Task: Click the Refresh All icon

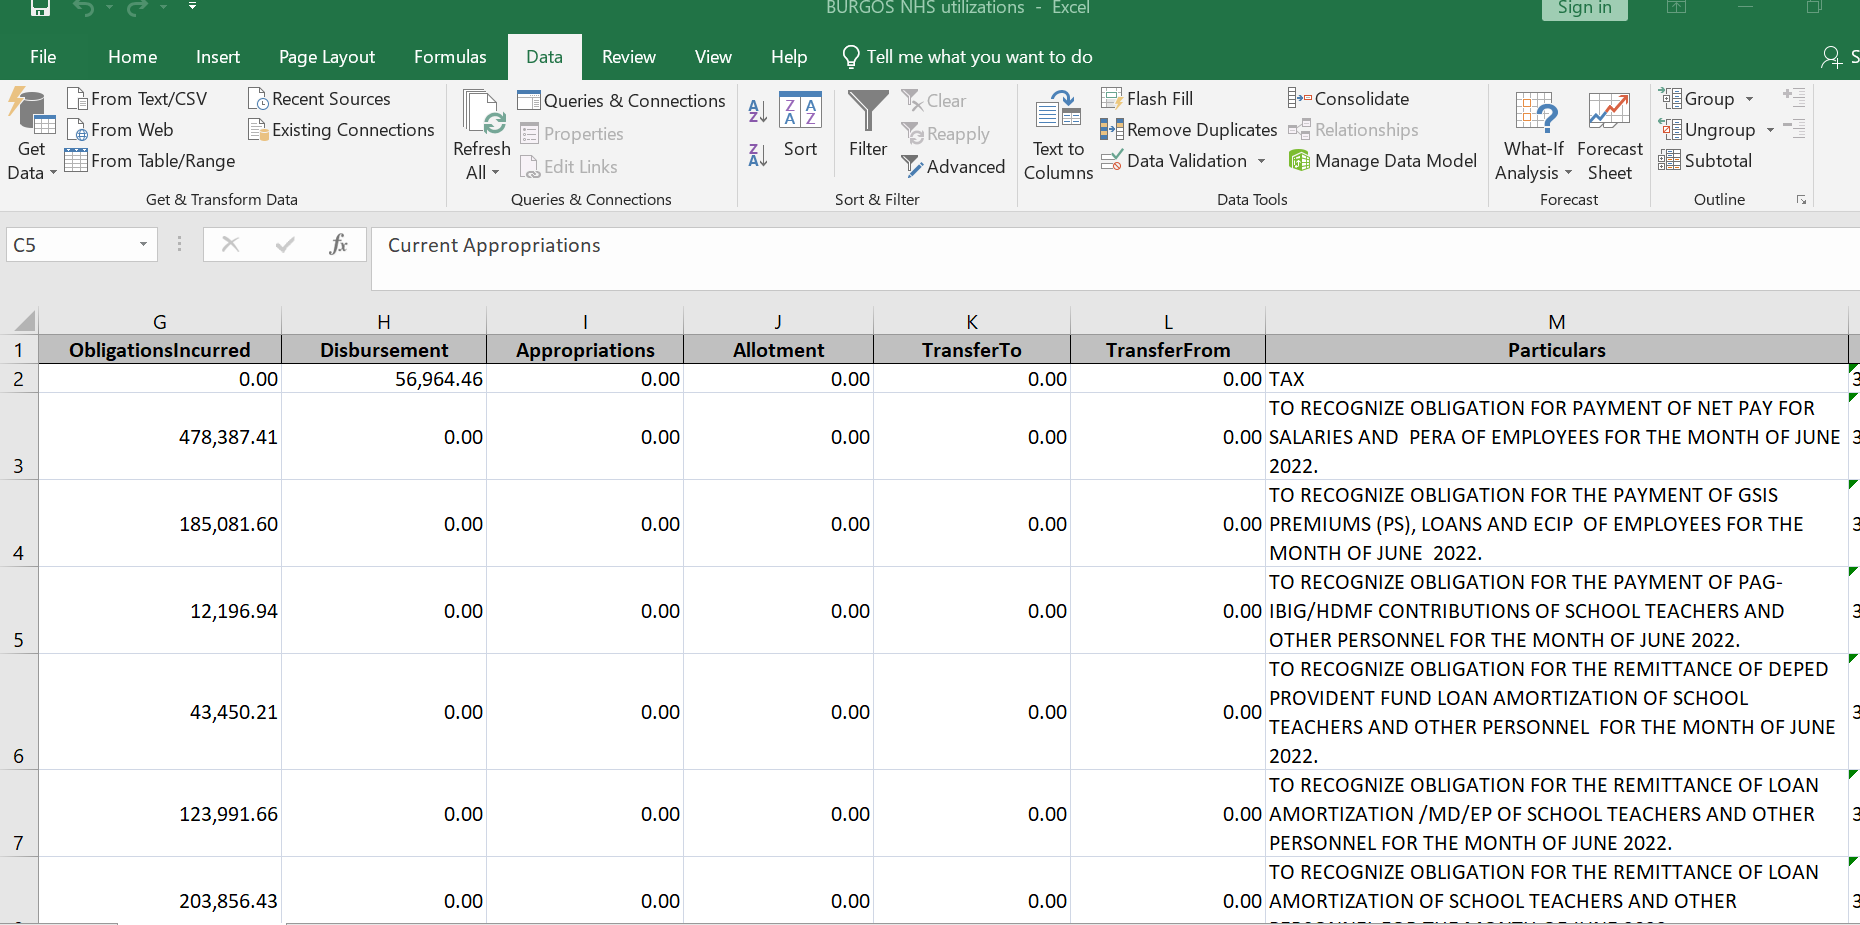Action: [482, 112]
